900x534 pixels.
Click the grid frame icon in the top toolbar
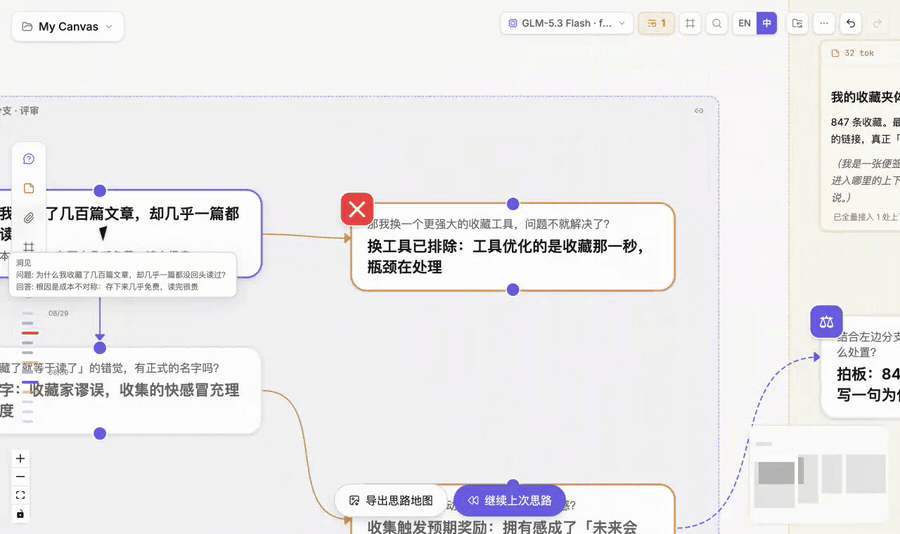tap(690, 24)
